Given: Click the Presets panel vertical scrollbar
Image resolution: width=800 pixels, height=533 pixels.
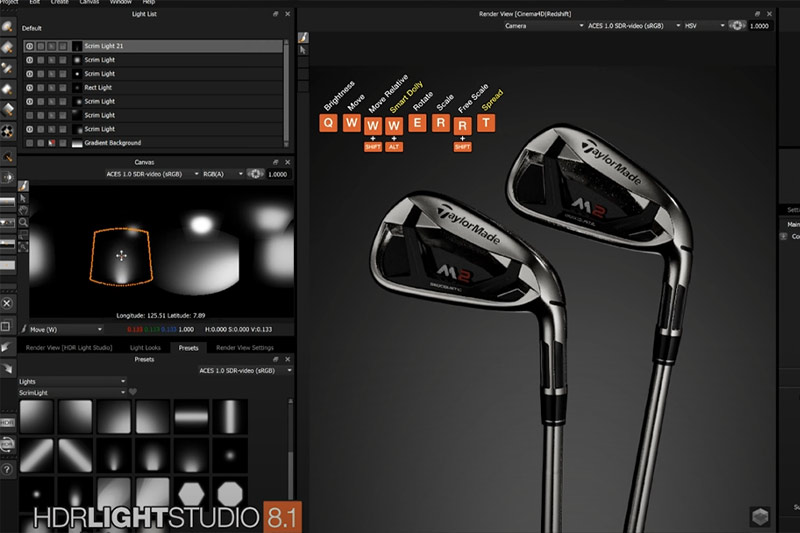Looking at the screenshot, I should tap(290, 449).
